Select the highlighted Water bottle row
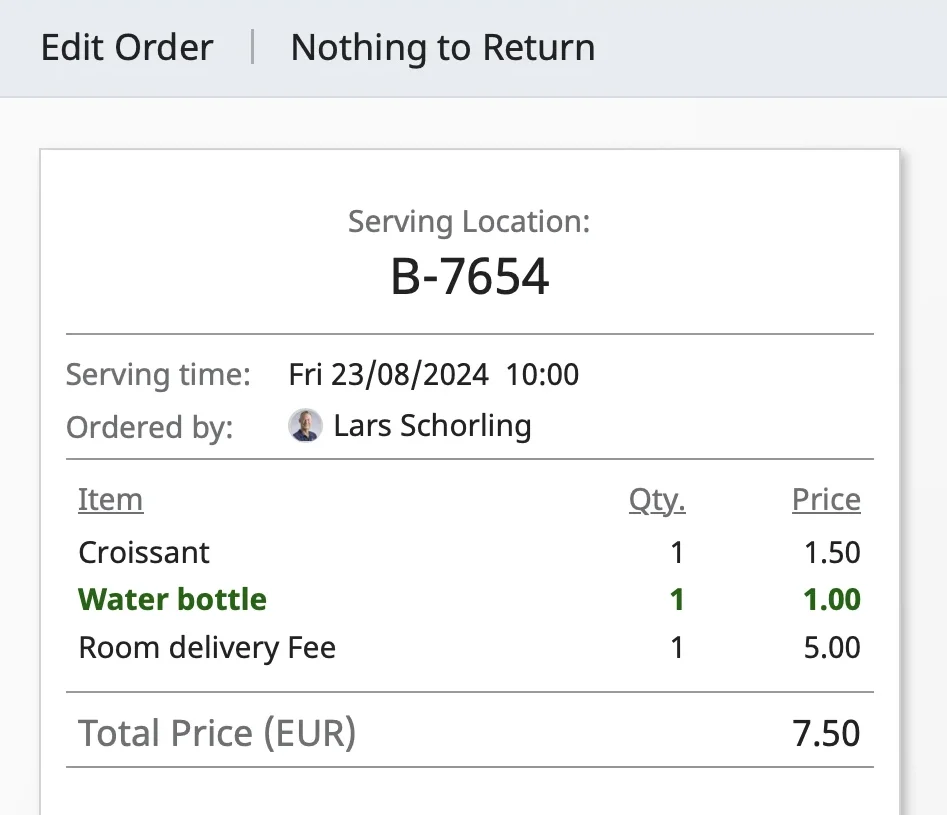The height and width of the screenshot is (815, 947). click(469, 599)
